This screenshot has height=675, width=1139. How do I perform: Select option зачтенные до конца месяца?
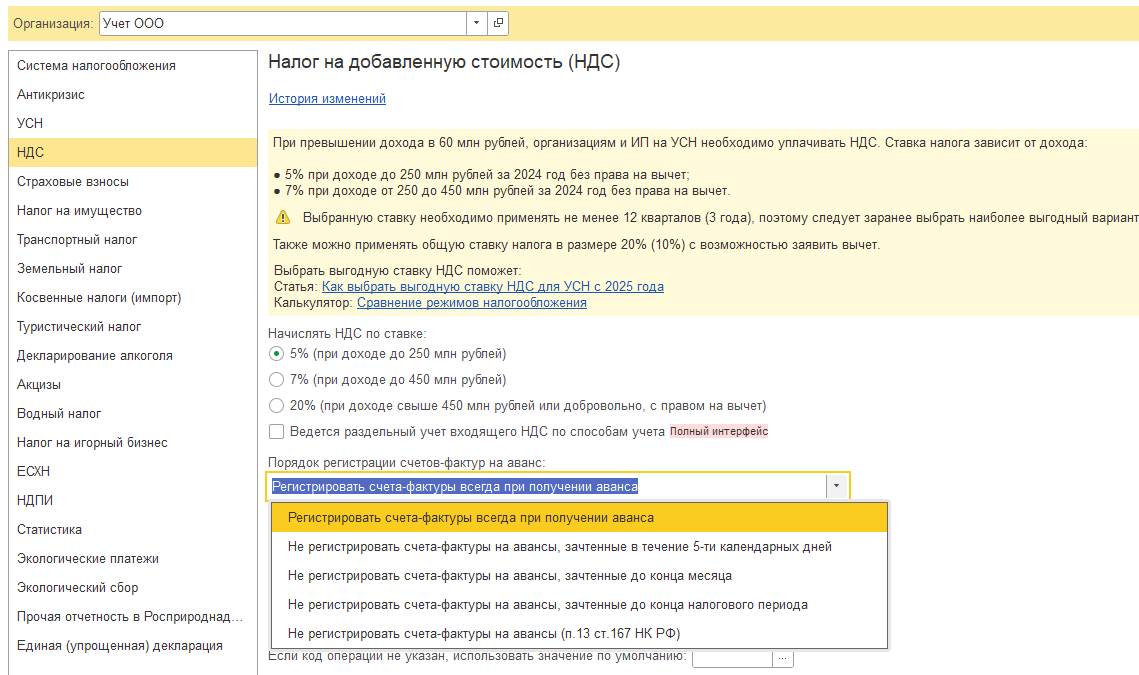pos(509,576)
